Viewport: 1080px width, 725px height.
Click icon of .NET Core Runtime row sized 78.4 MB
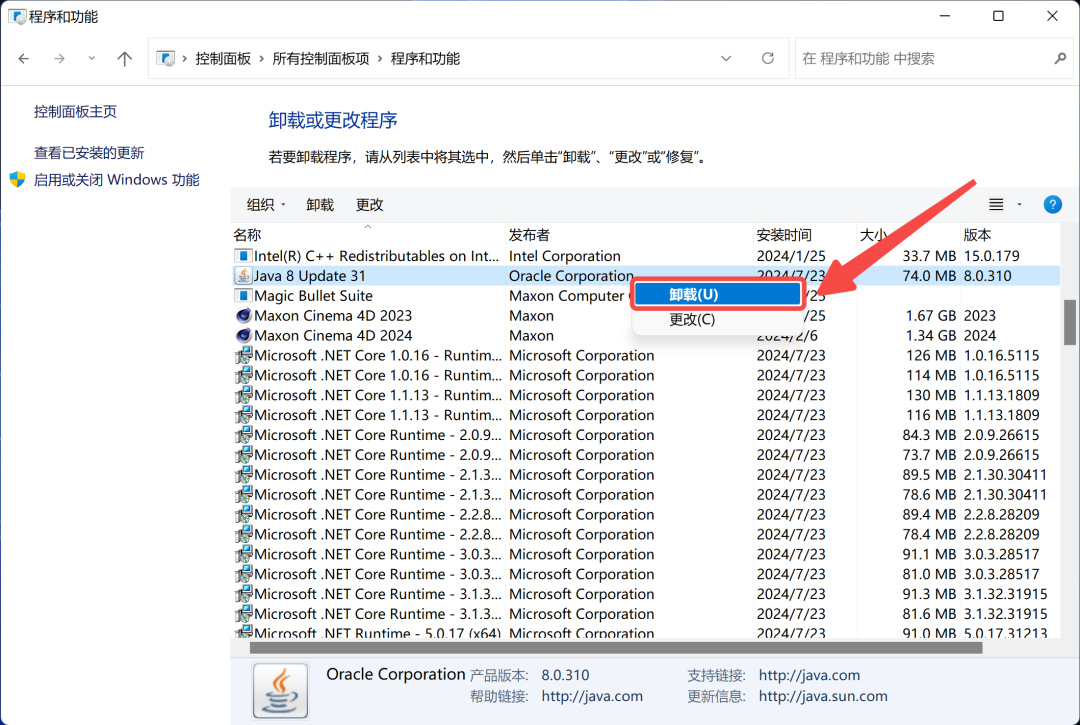[243, 535]
